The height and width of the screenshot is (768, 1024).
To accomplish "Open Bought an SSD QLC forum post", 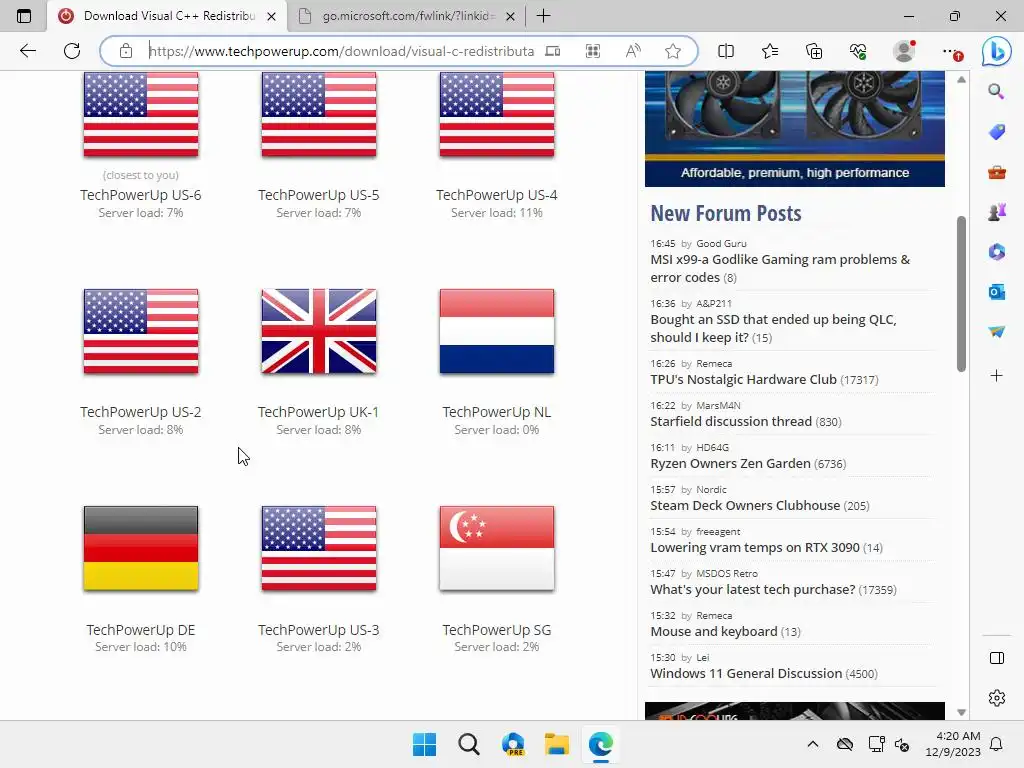I will coord(773,328).
